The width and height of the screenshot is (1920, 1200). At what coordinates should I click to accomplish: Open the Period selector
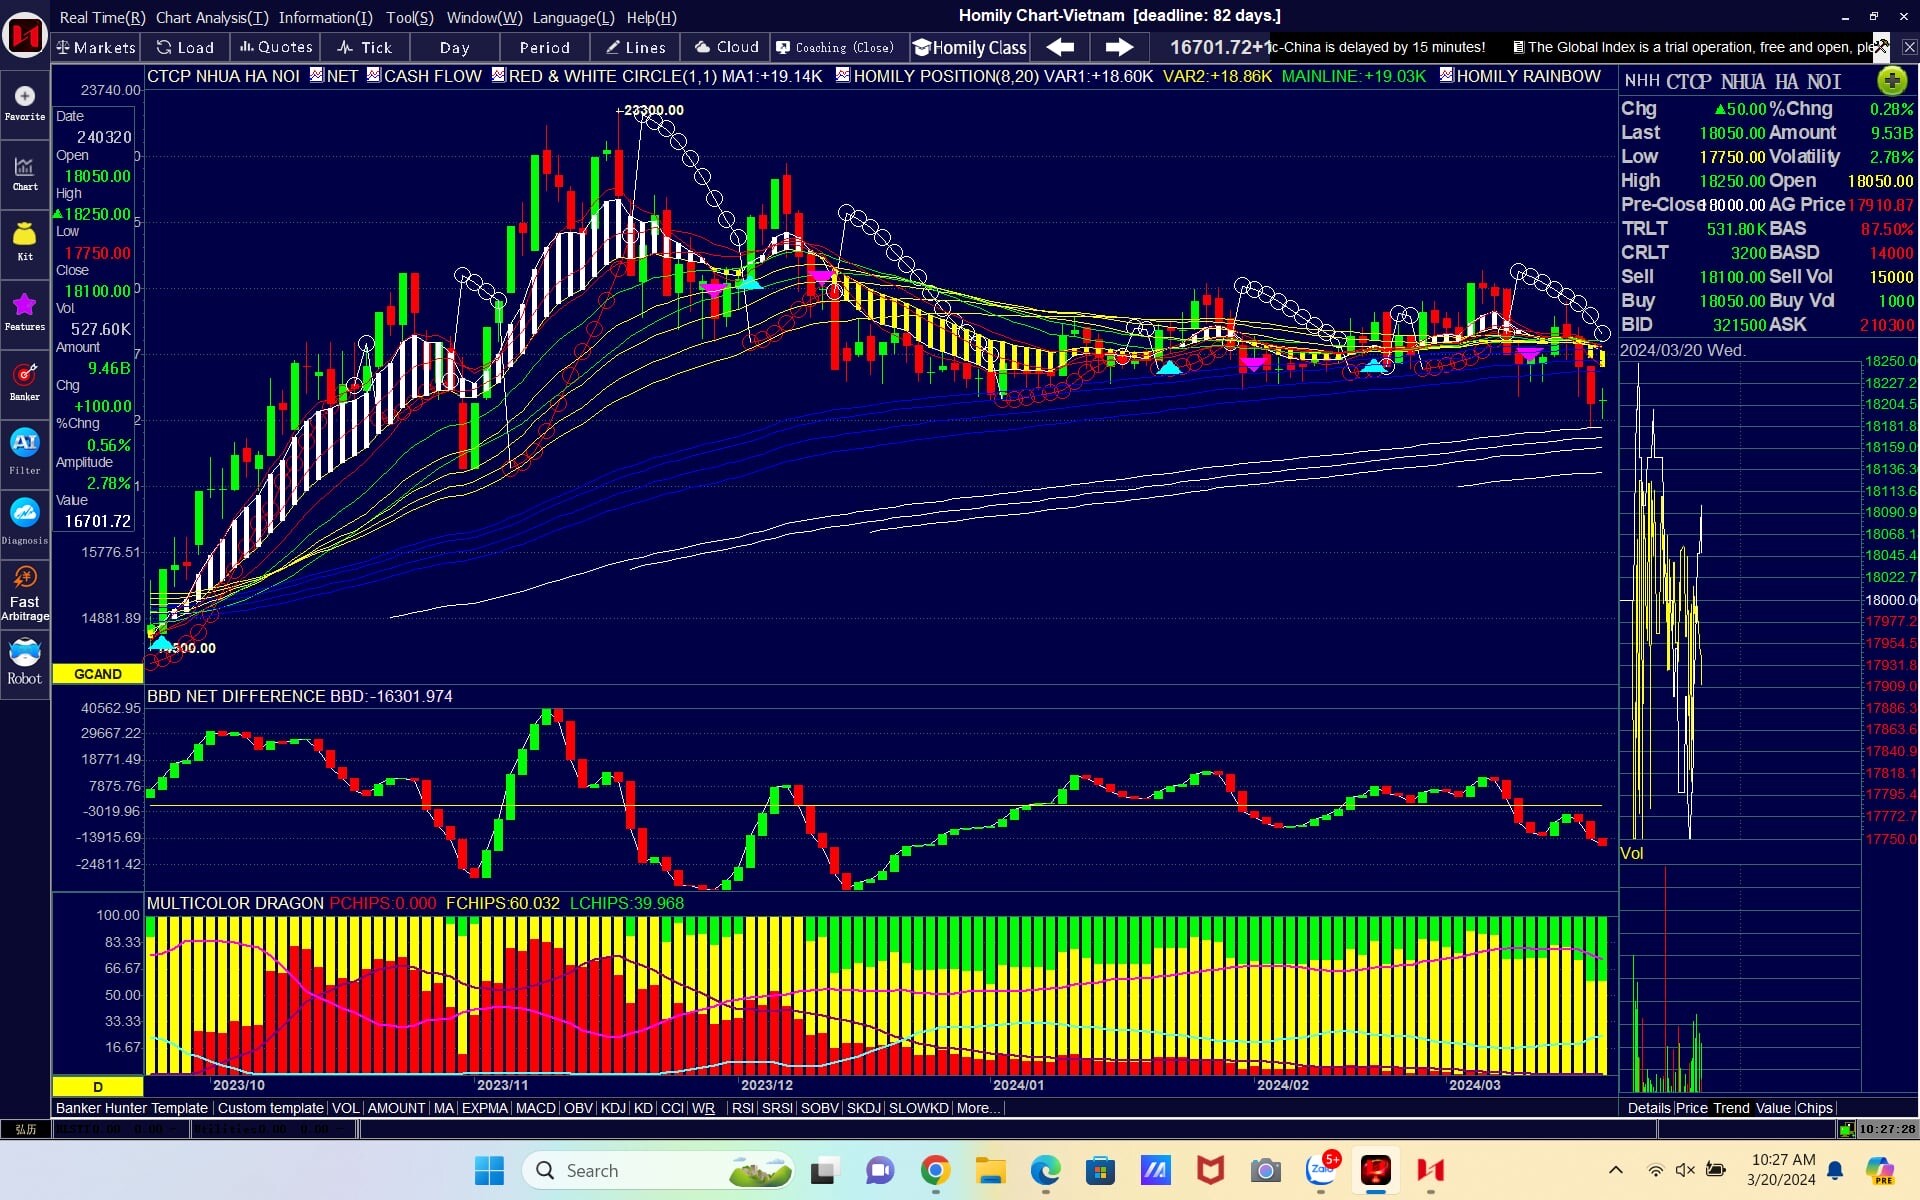(544, 47)
